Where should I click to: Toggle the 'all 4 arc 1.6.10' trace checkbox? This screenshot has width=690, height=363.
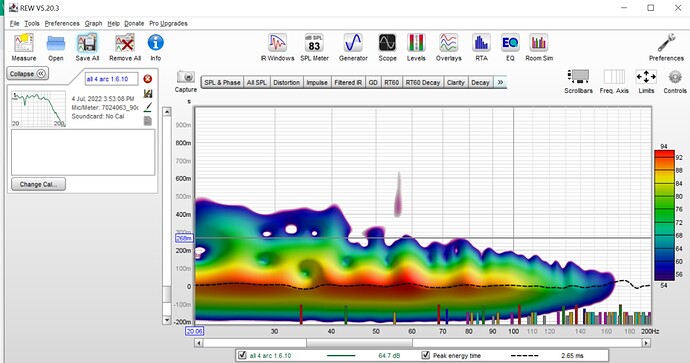(242, 355)
